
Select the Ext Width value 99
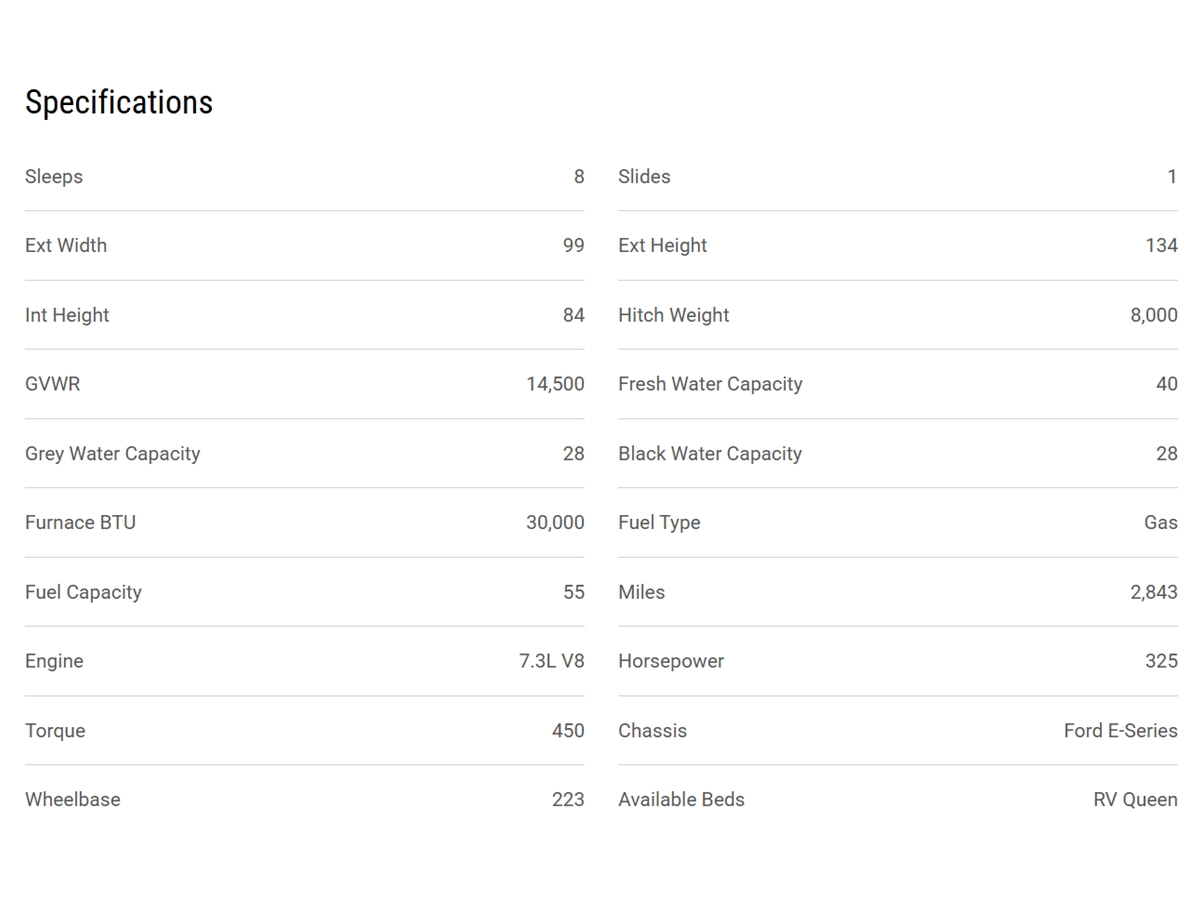click(x=573, y=246)
